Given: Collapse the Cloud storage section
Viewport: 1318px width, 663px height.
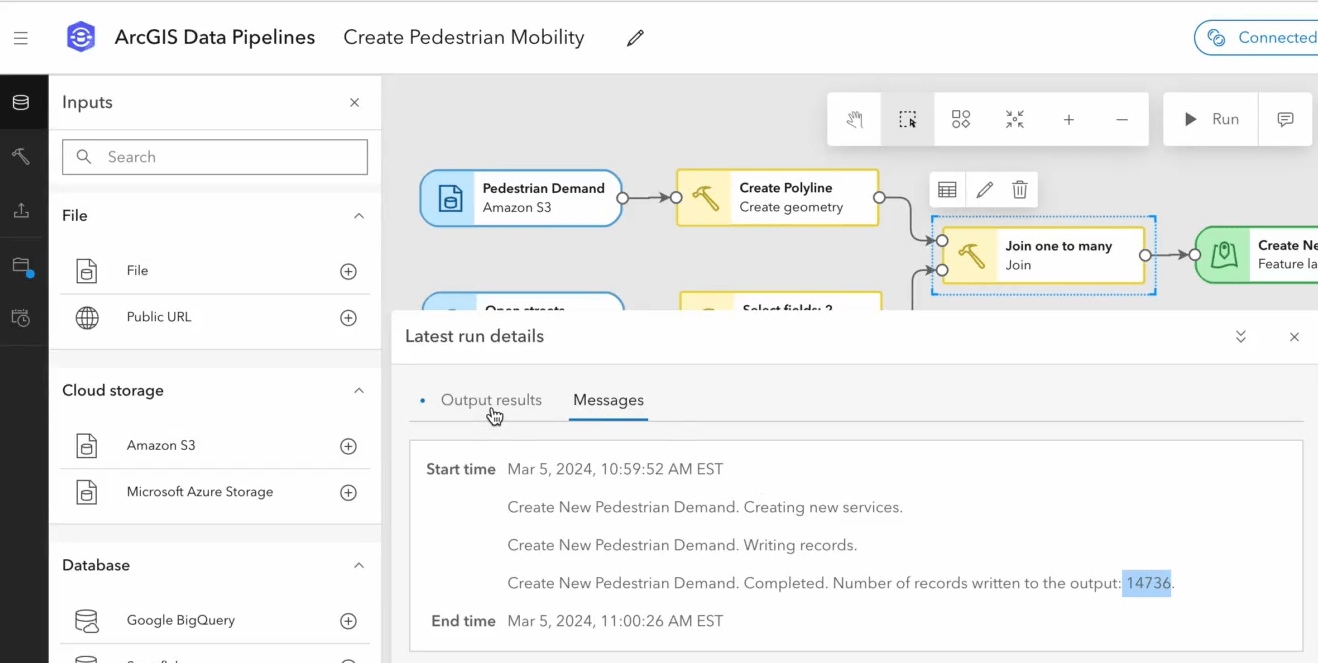Looking at the screenshot, I should click(x=358, y=391).
